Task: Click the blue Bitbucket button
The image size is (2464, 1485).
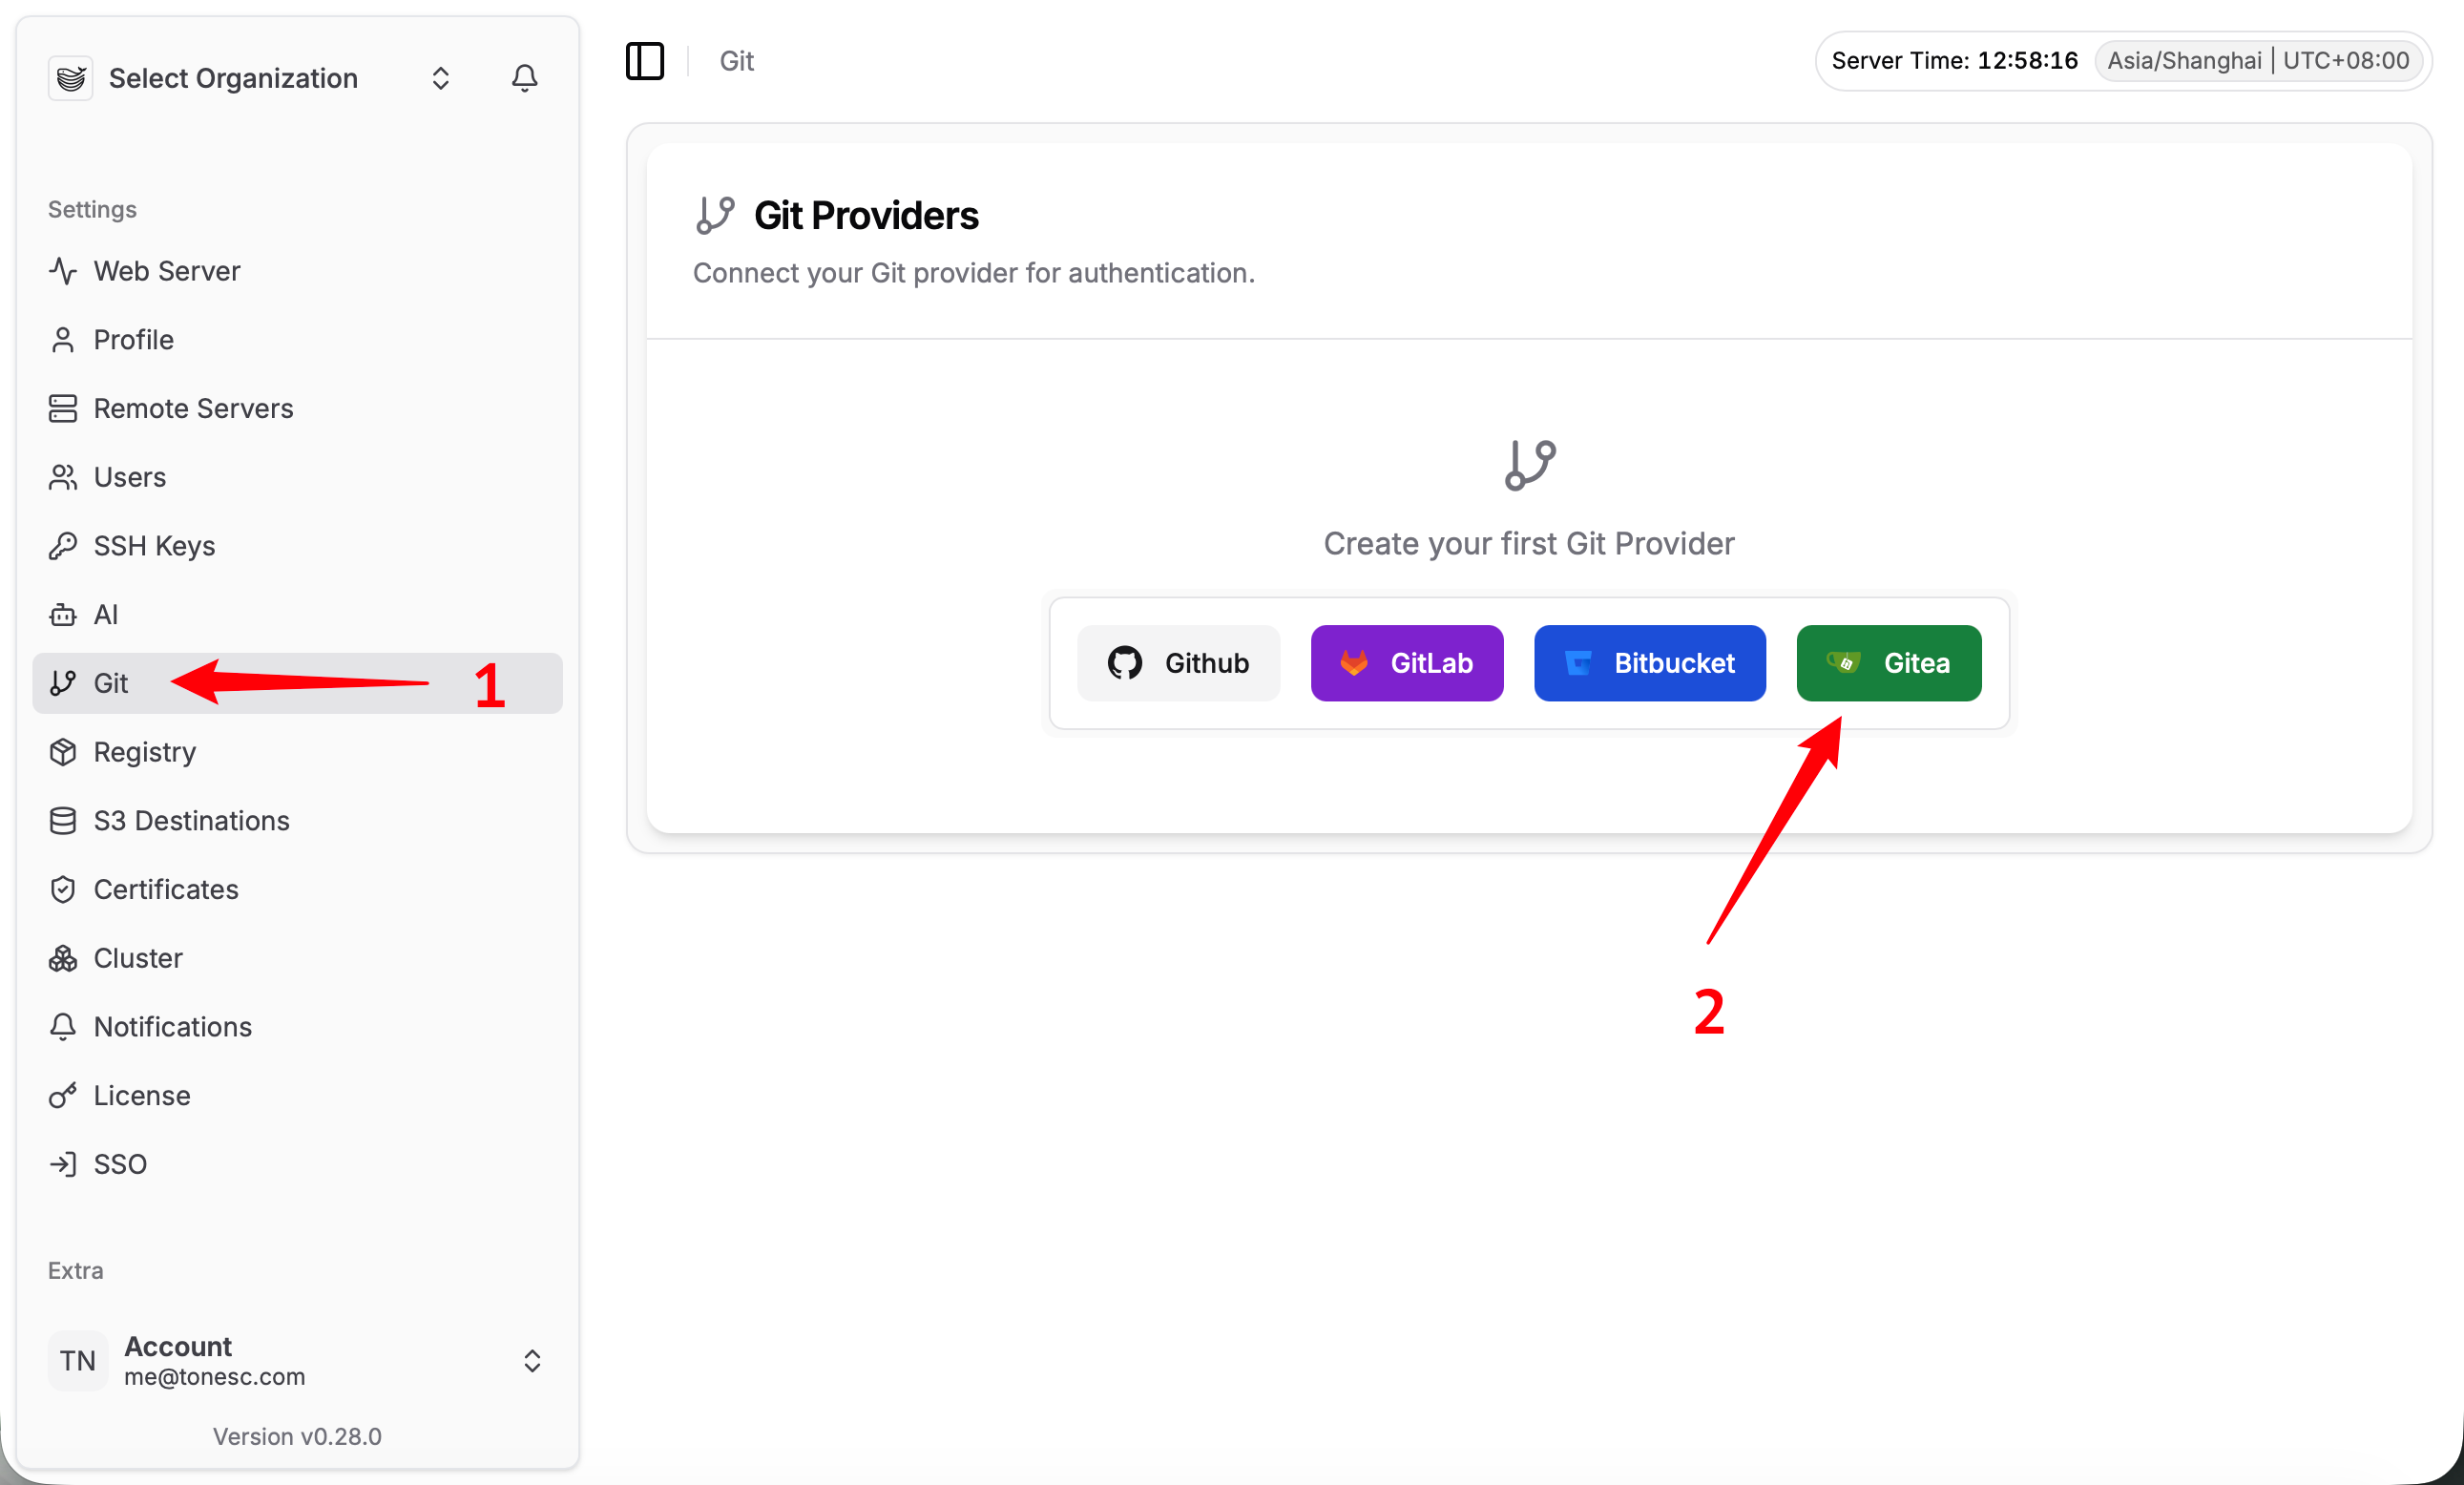Action: click(x=1649, y=663)
